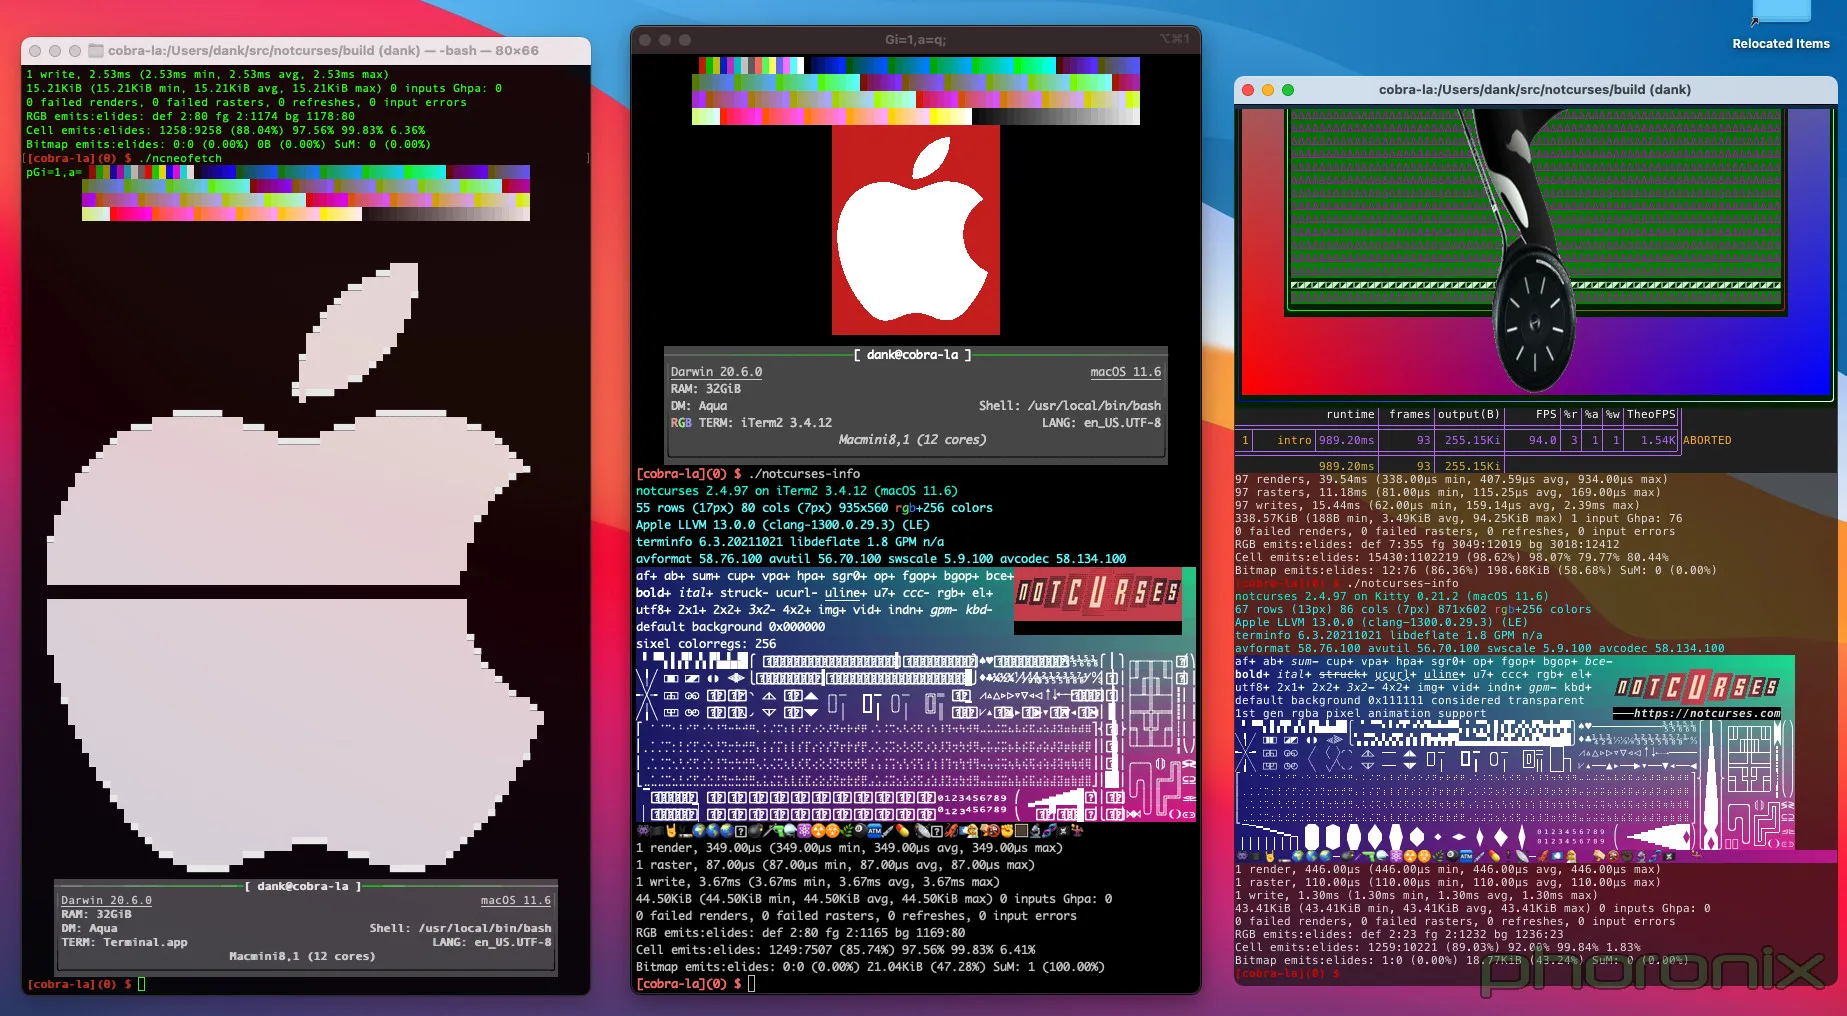Screen dimensions: 1847x1016
Task: Click the pixelated Apple logo in the Terminal.app window
Action: pyautogui.click(x=294, y=565)
